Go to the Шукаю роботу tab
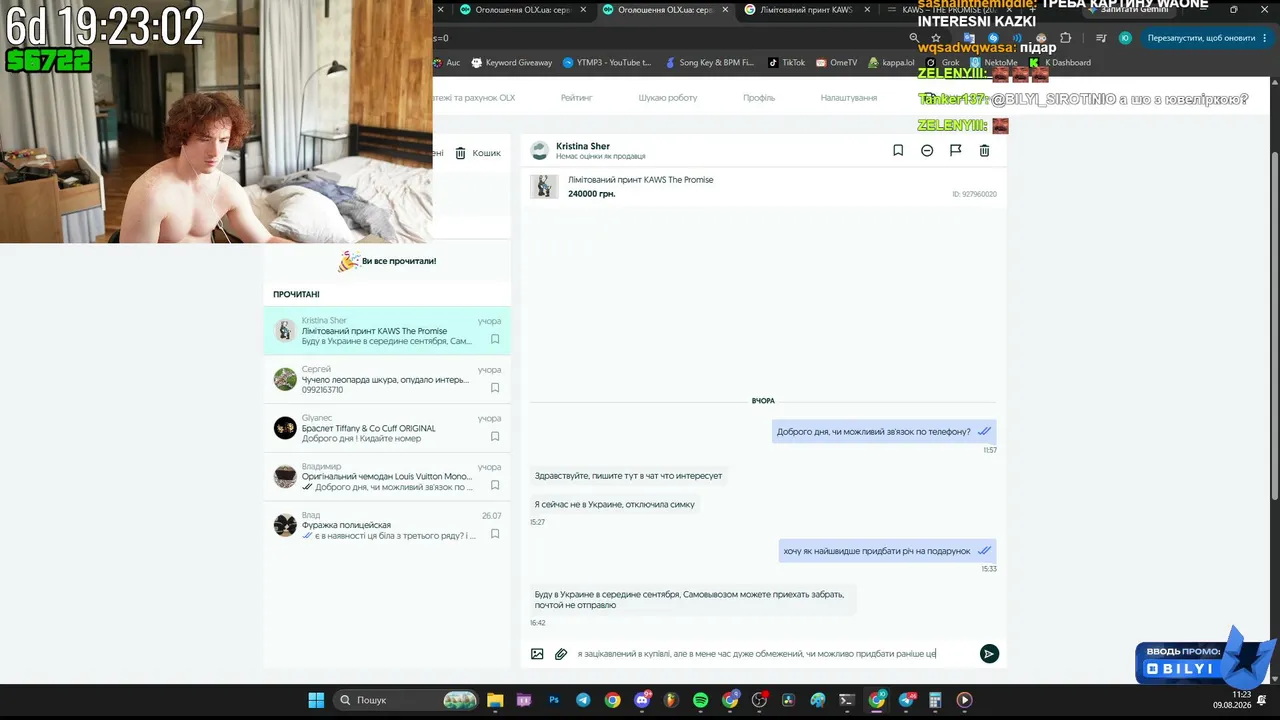The image size is (1280, 720). 668,98
